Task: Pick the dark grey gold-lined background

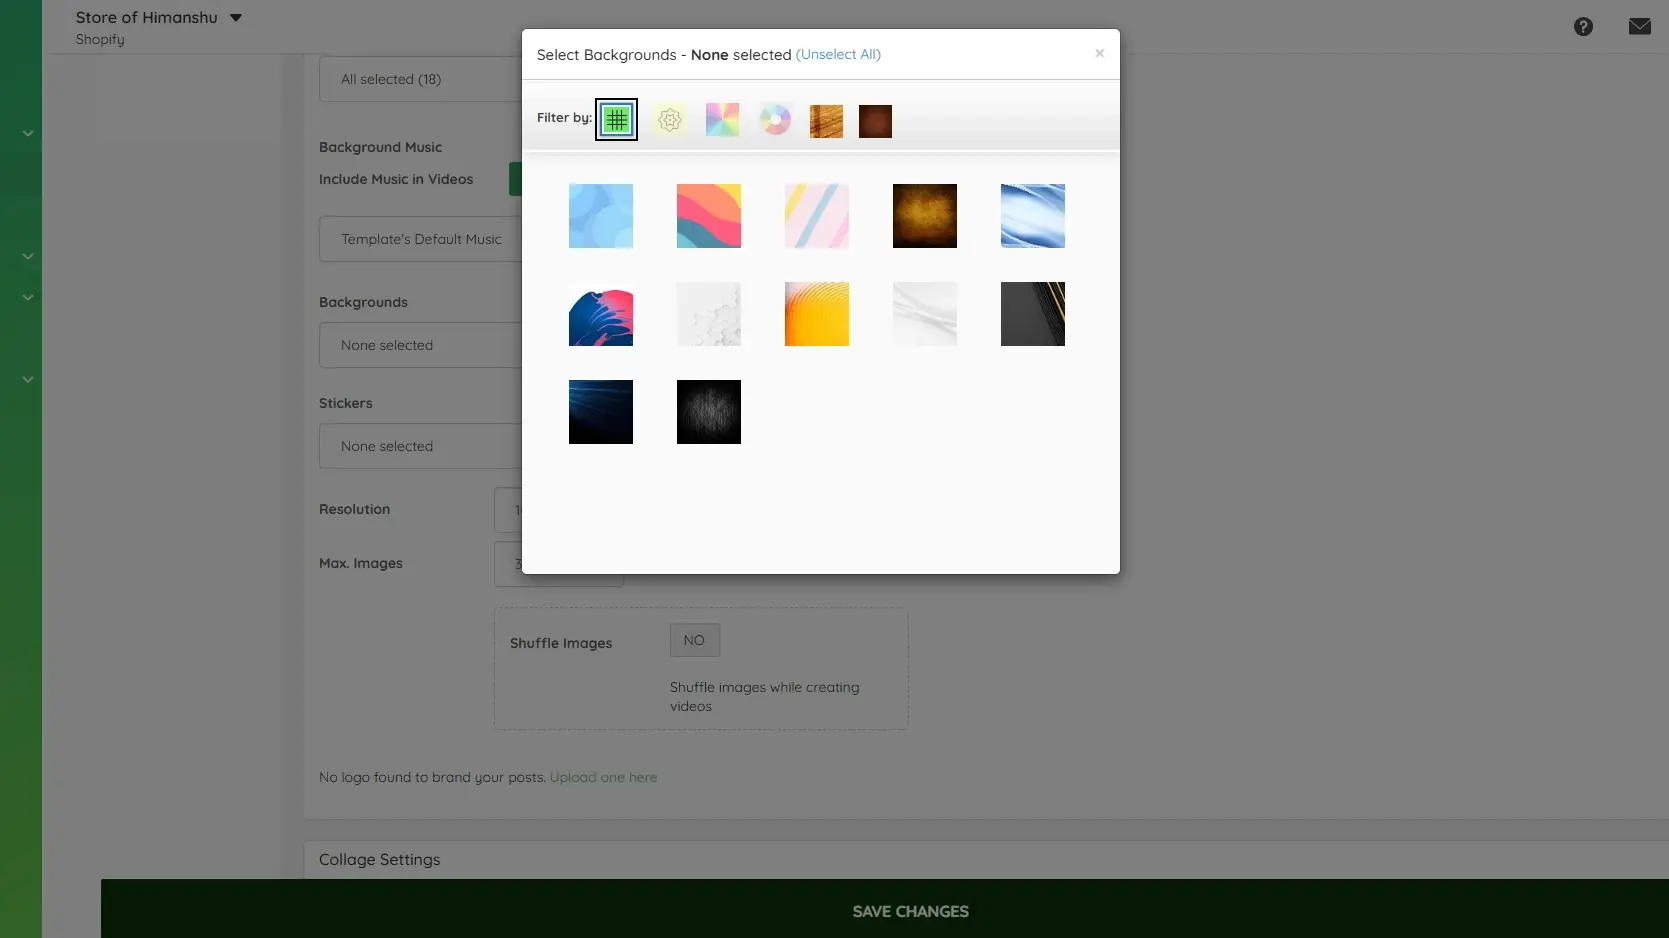Action: pyautogui.click(x=1033, y=314)
